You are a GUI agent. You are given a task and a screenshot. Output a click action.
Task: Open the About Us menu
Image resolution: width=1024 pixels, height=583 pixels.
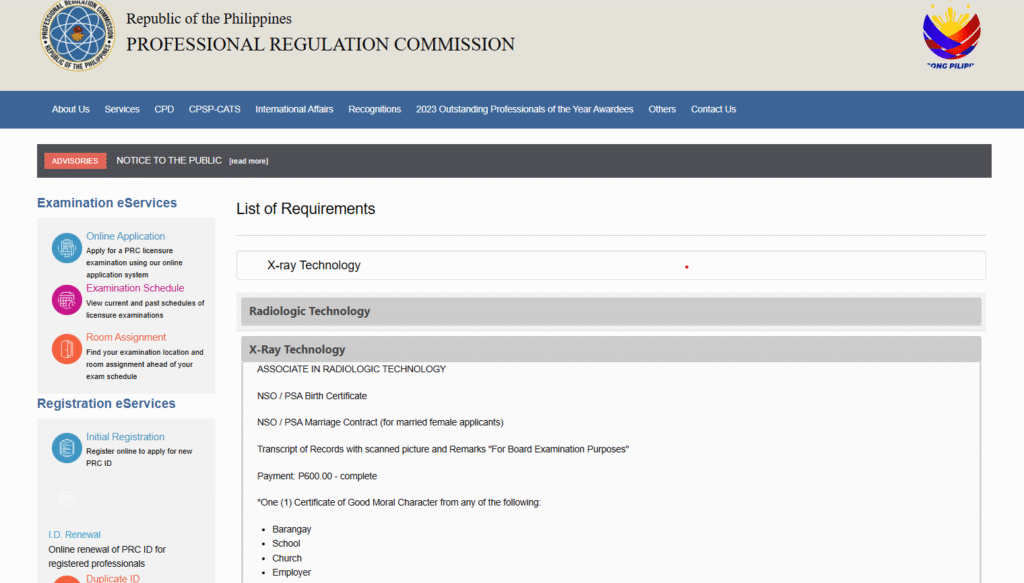71,109
